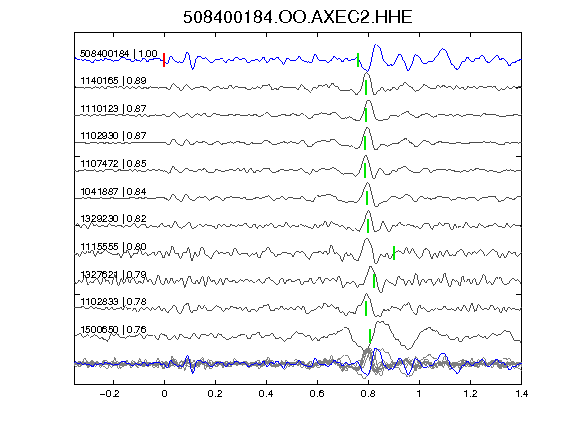
Task: Click the green pick on trace 1102930
Action: [x=365, y=143]
